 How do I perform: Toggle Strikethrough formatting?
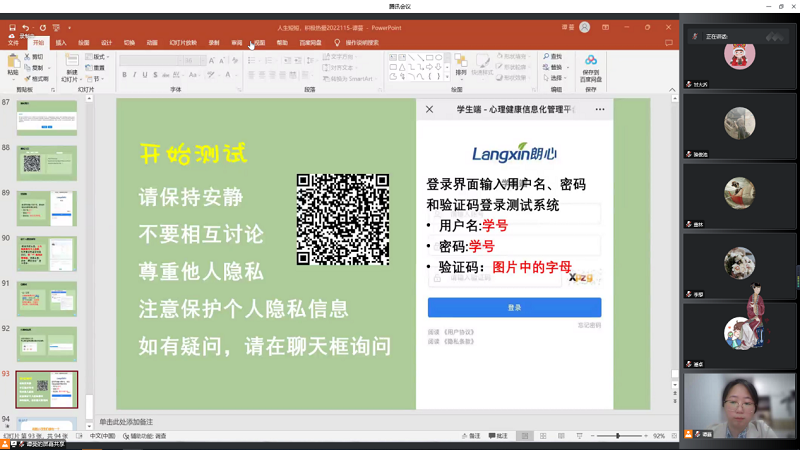165,75
